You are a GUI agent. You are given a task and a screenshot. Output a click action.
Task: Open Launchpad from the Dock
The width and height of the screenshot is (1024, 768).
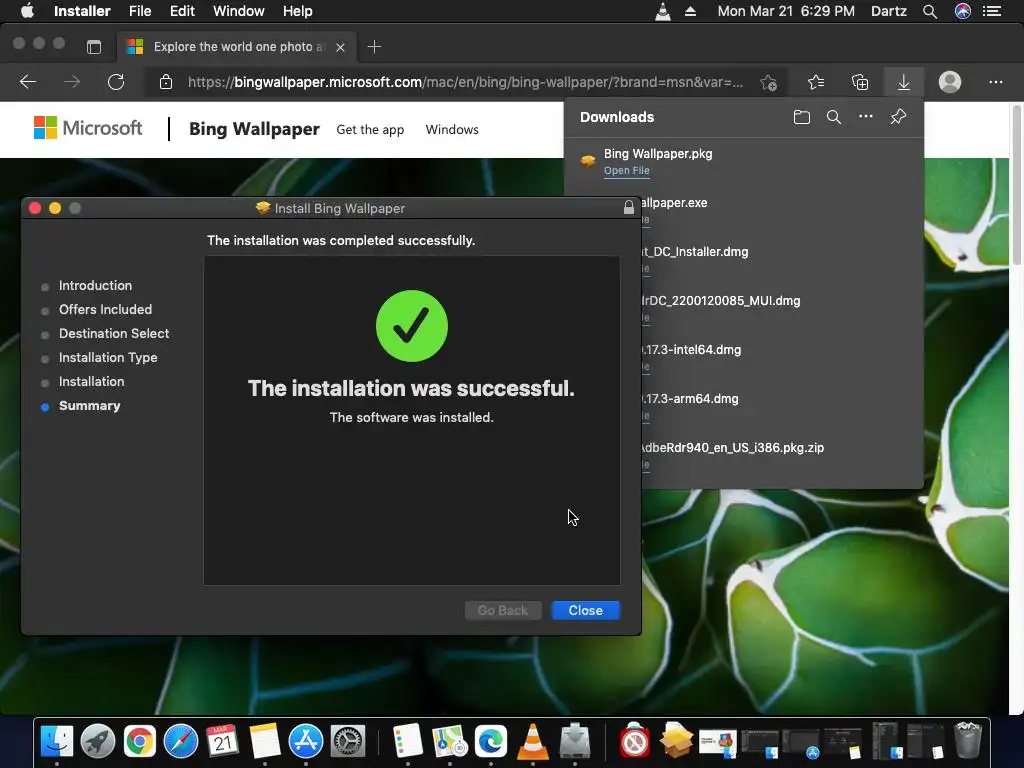point(98,741)
